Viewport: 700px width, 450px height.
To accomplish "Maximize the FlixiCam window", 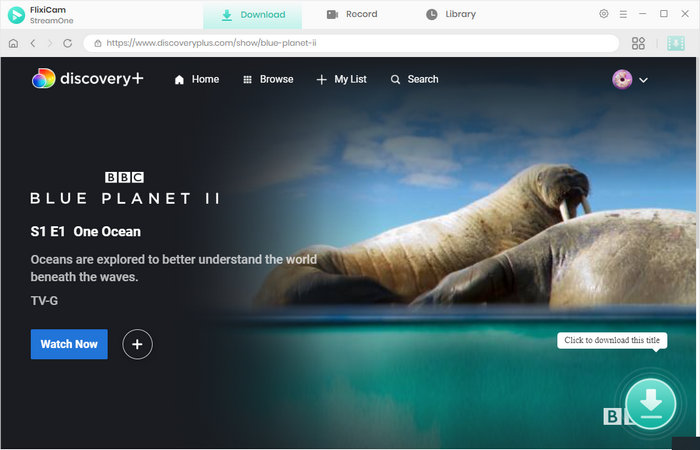I will pyautogui.click(x=664, y=14).
